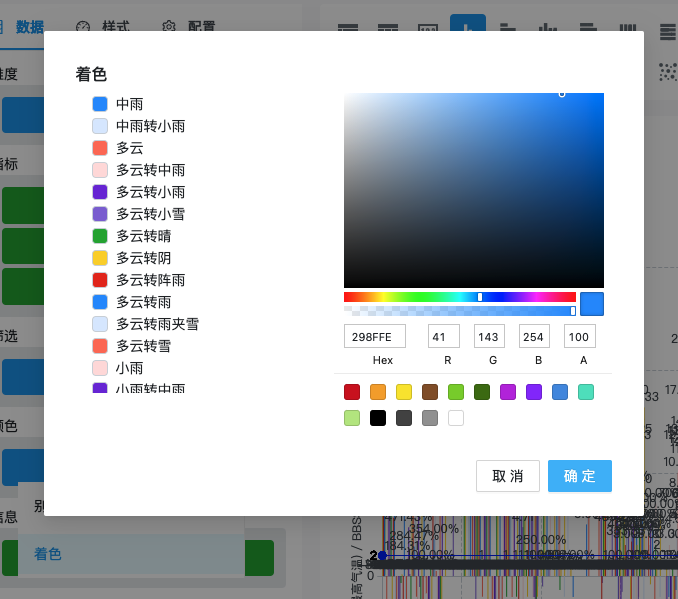Click the R value field

pyautogui.click(x=444, y=336)
